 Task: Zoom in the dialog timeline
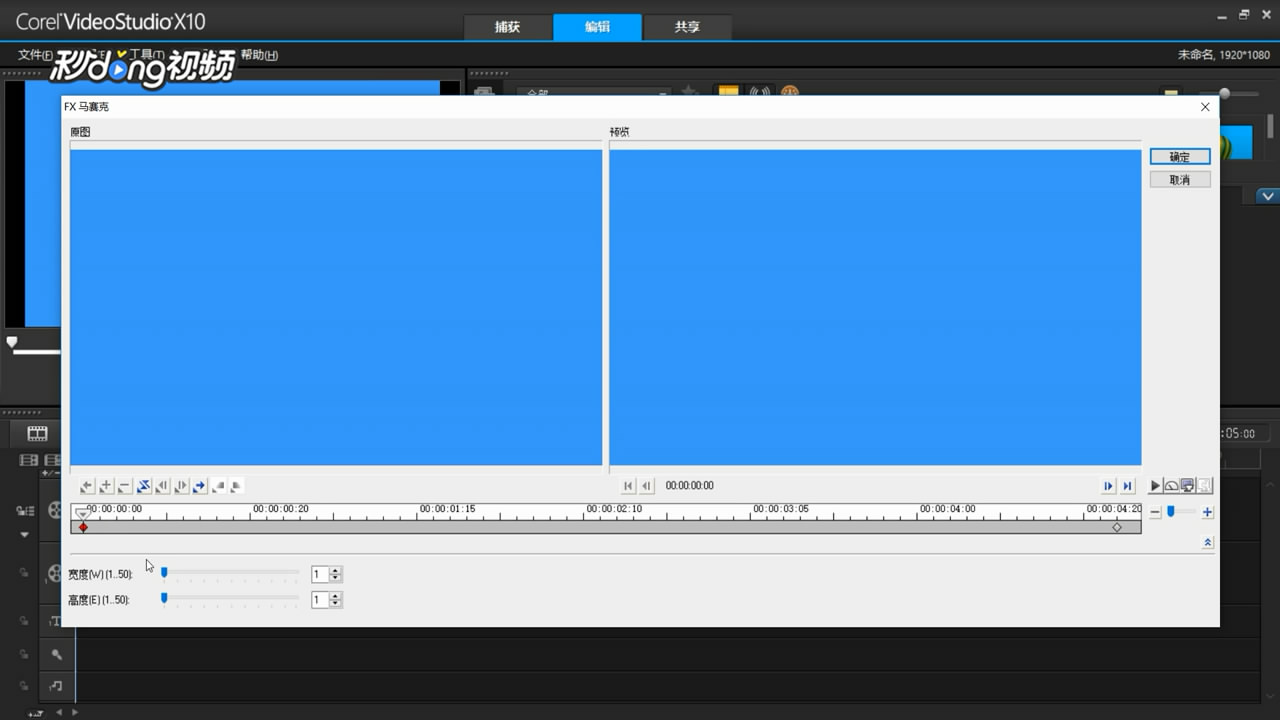coord(1207,512)
